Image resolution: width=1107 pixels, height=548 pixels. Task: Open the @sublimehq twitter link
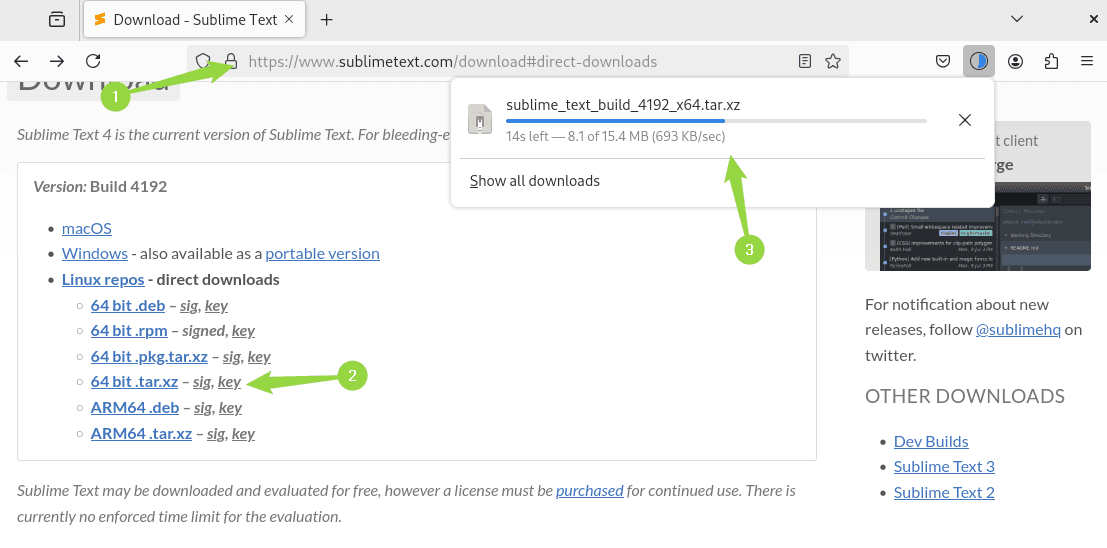click(x=1018, y=330)
